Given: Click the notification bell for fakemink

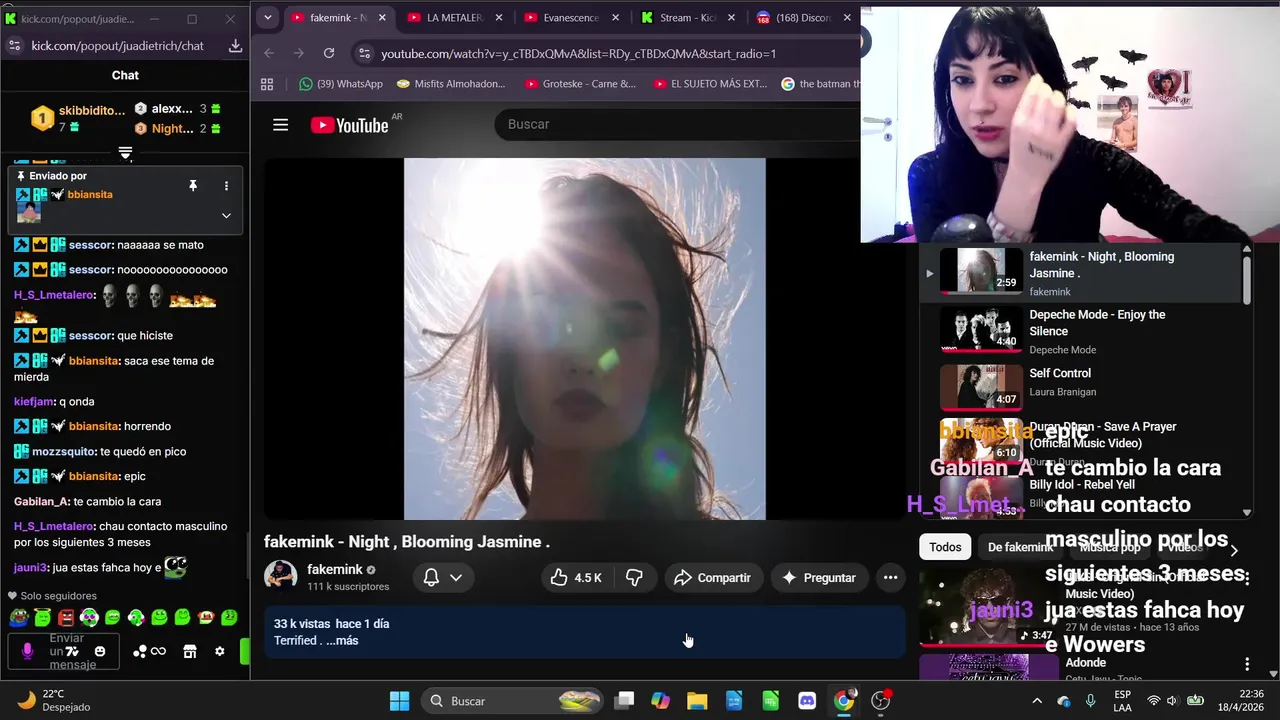Looking at the screenshot, I should (x=431, y=578).
